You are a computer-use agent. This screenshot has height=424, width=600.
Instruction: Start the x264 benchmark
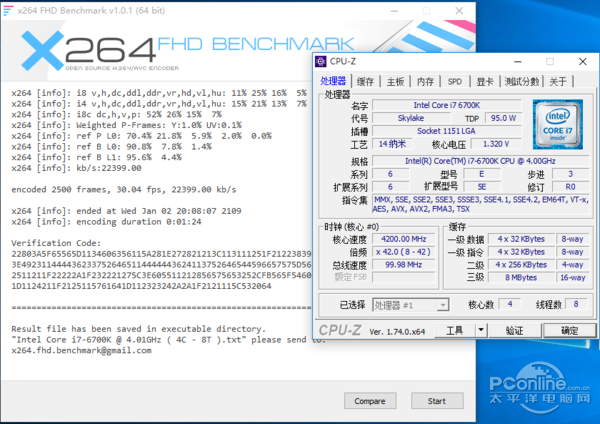(x=437, y=401)
